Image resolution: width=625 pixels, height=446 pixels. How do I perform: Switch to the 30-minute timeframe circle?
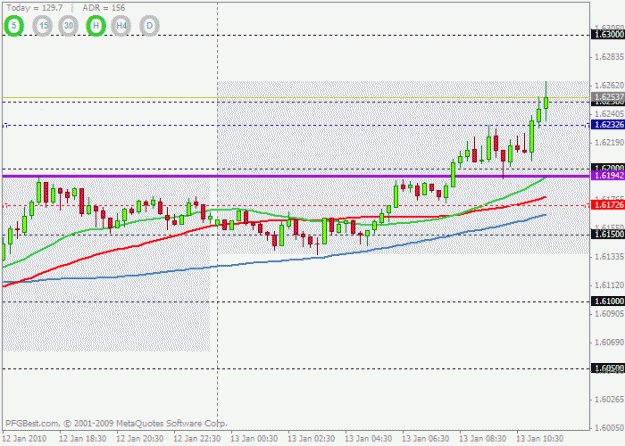[x=69, y=26]
